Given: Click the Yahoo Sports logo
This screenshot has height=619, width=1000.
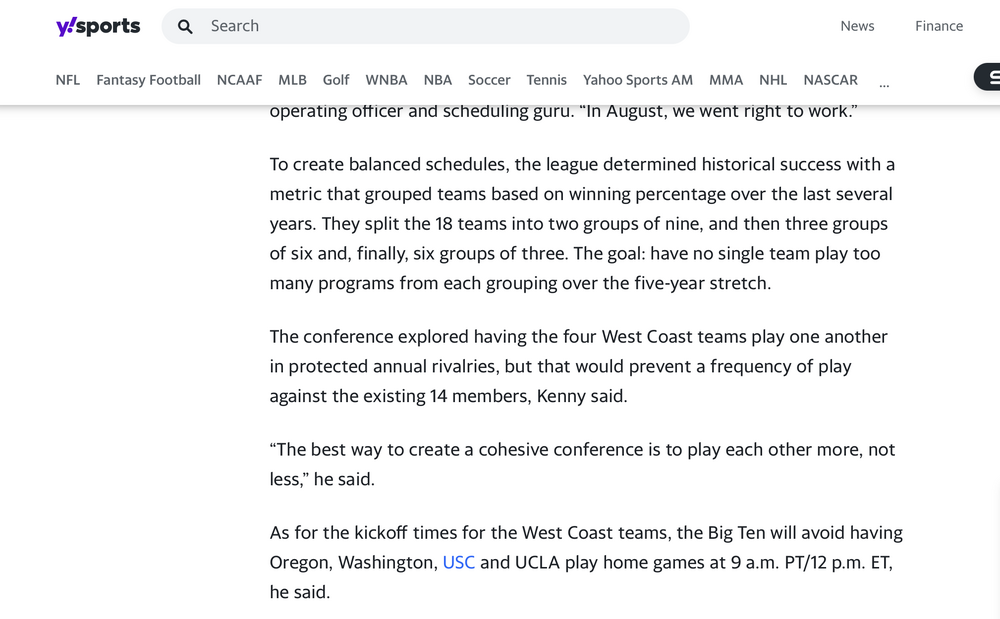Looking at the screenshot, I should coord(98,27).
